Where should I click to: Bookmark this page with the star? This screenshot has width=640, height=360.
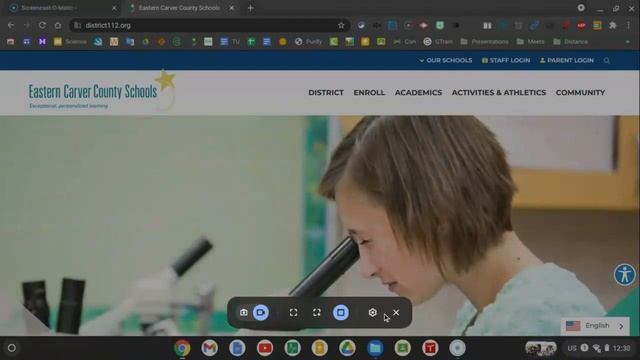[x=341, y=25]
